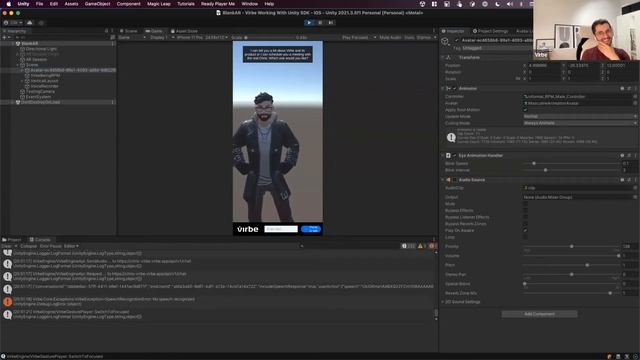Image resolution: width=640 pixels, height=360 pixels.
Task: Open the Animator component kebab menu
Action: (636, 88)
